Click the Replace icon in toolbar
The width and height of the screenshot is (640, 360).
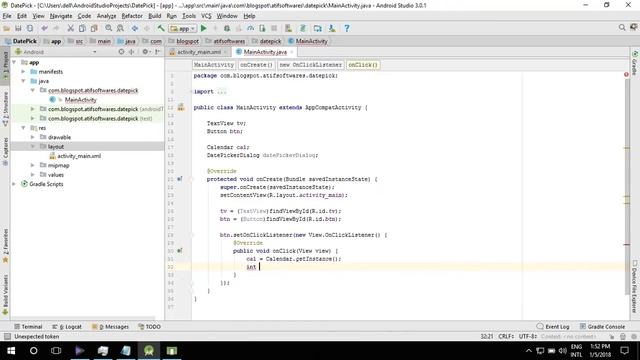click(x=120, y=28)
